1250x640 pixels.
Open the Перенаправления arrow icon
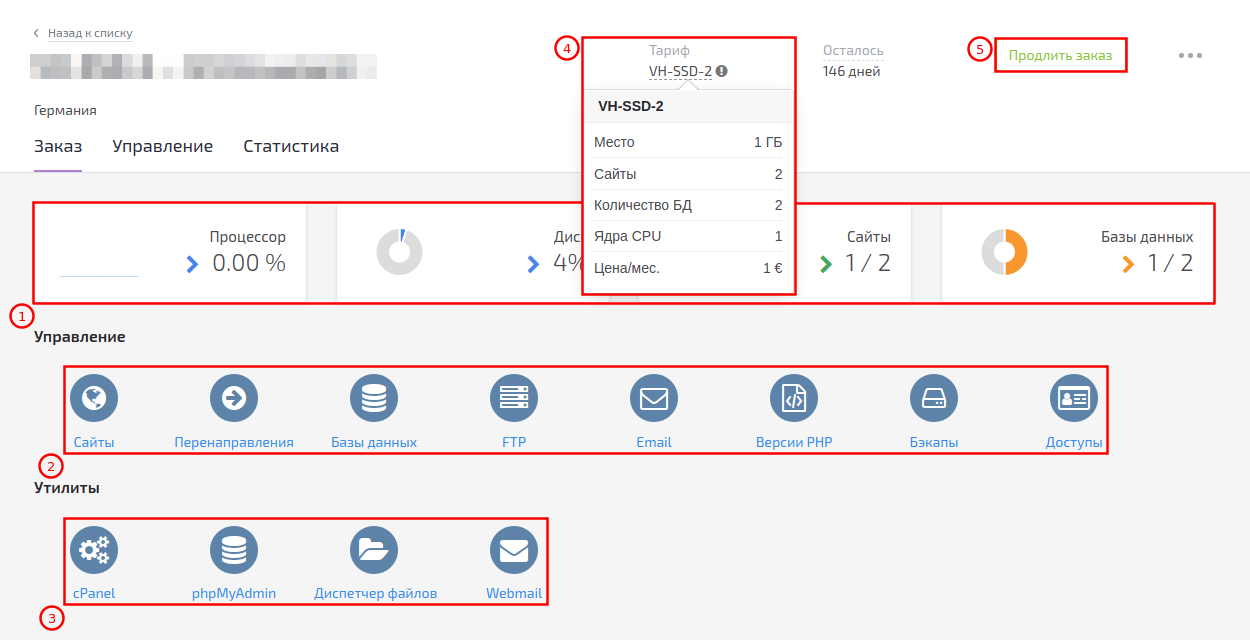coord(234,399)
